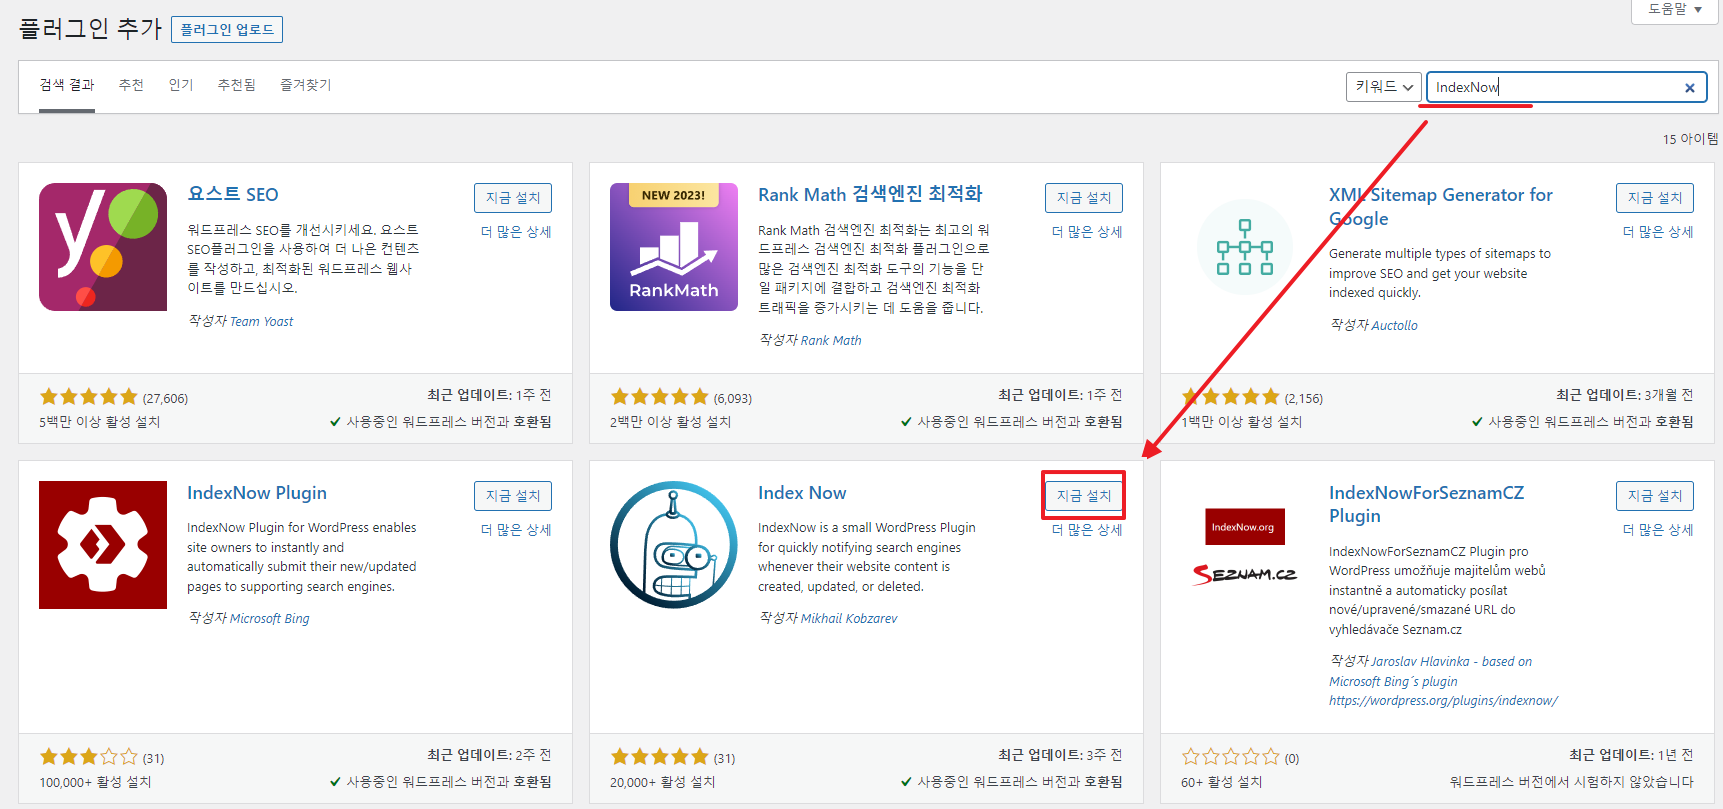This screenshot has width=1723, height=809.
Task: Click the IndexNowForSeznamCZ plugin logo
Action: (1245, 546)
